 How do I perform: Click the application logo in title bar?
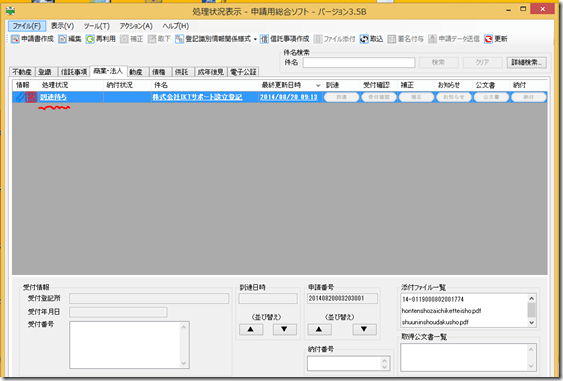point(10,11)
